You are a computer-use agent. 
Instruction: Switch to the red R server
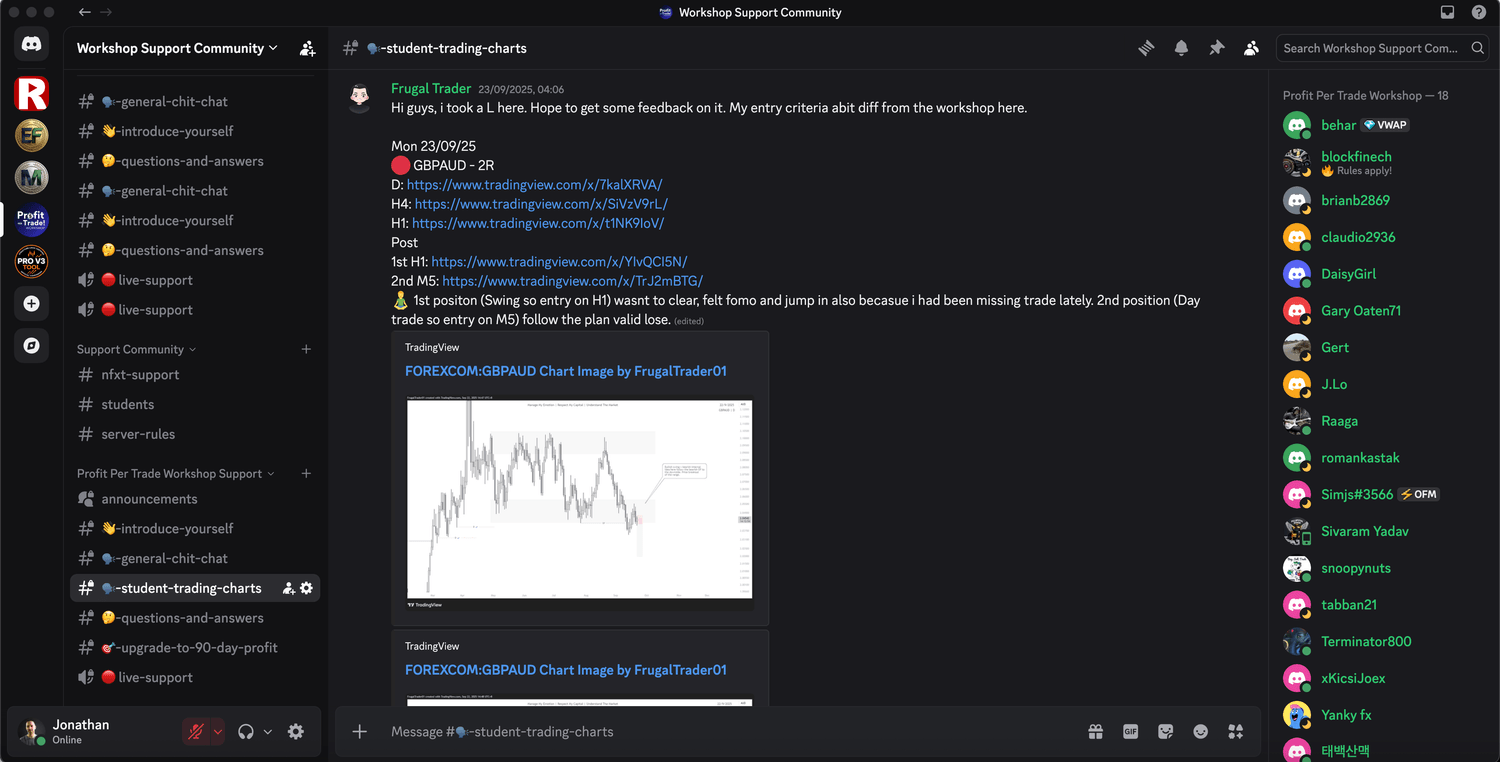(31, 93)
